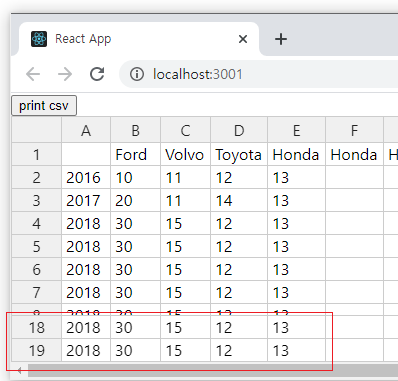Click the 15 cell in row 19

186,350
